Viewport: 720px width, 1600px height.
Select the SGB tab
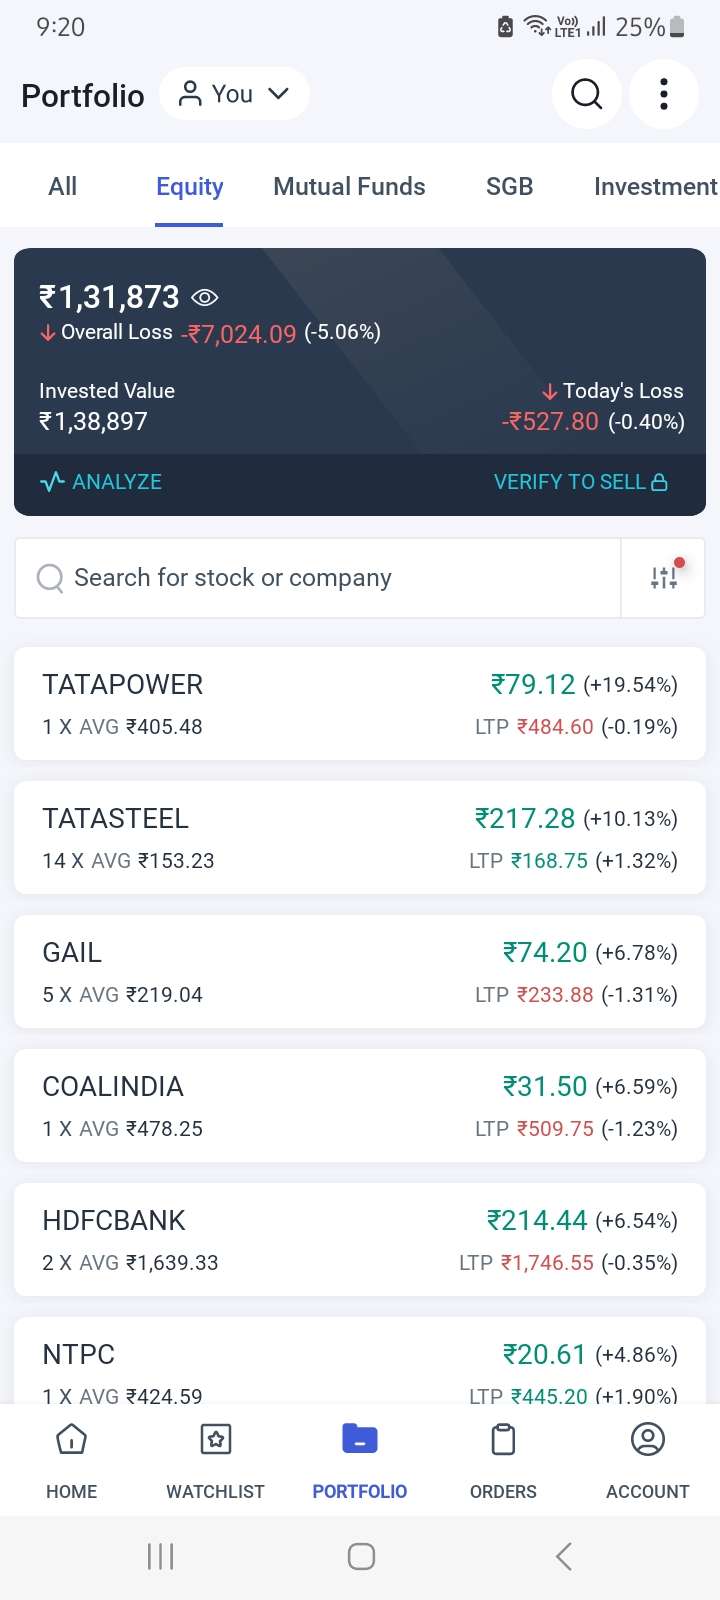coord(509,187)
